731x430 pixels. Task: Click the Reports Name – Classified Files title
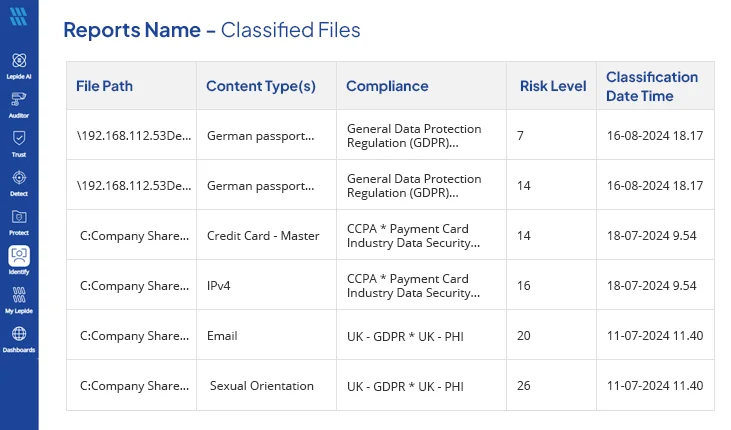point(212,30)
